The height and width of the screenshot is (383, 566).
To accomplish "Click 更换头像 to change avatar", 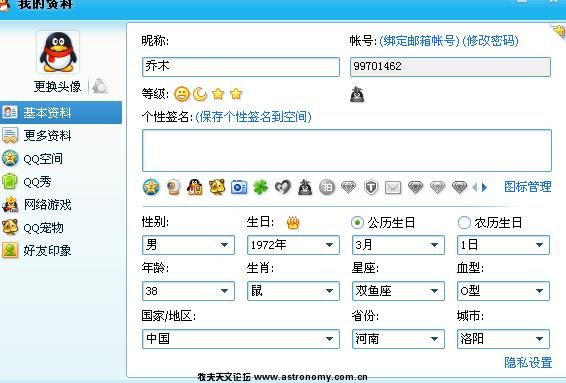I will coord(58,87).
